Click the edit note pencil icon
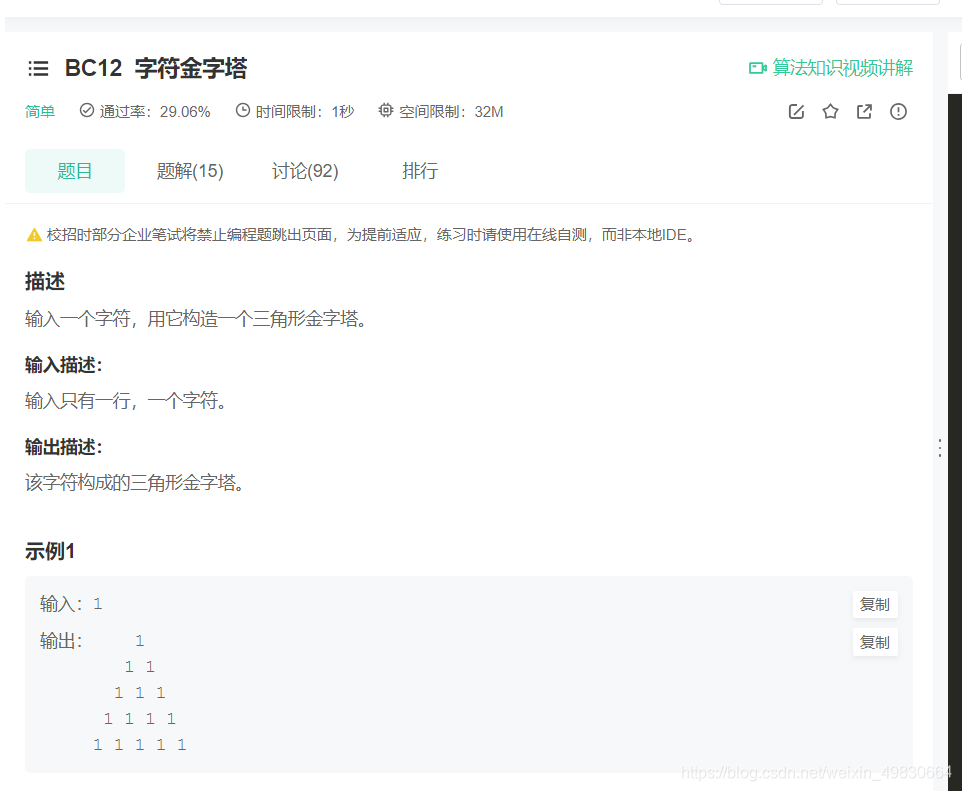The image size is (962, 791). (796, 112)
